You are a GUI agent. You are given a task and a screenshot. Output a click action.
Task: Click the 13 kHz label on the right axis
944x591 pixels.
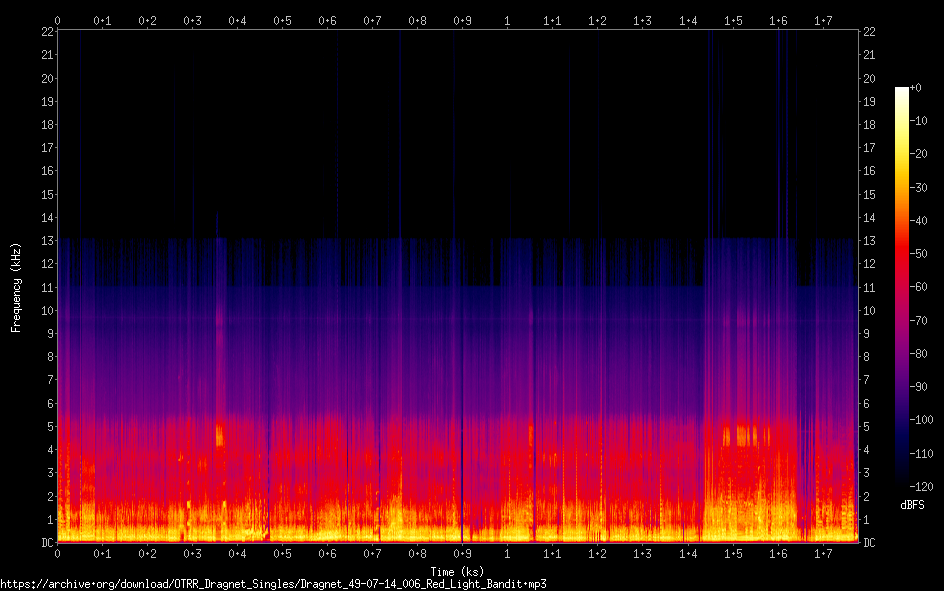pyautogui.click(x=869, y=241)
